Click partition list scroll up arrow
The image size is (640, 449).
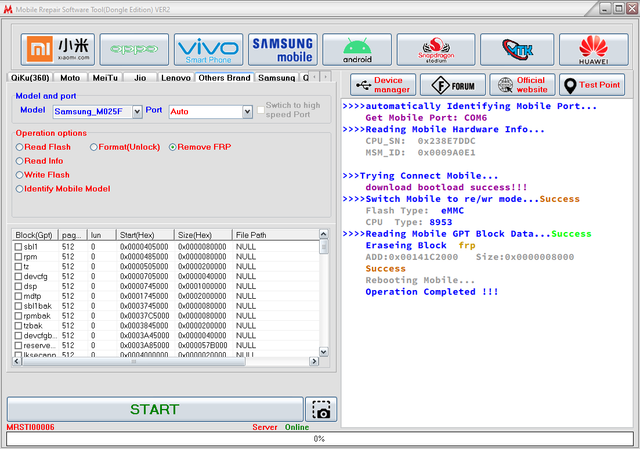pyautogui.click(x=324, y=234)
